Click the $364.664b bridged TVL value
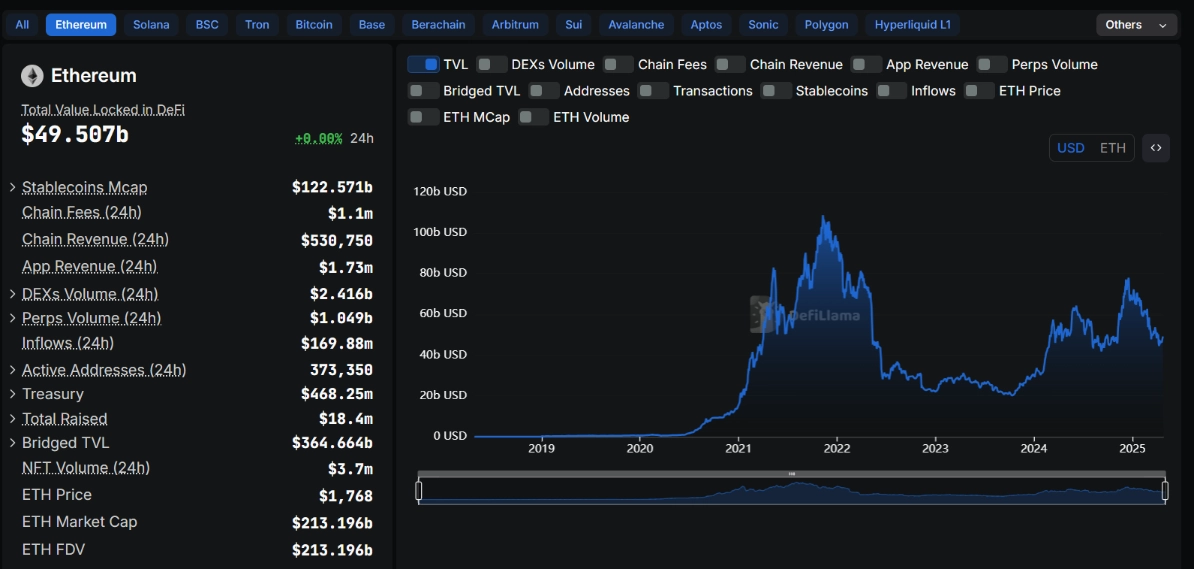Viewport: 1194px width, 569px height. point(332,443)
